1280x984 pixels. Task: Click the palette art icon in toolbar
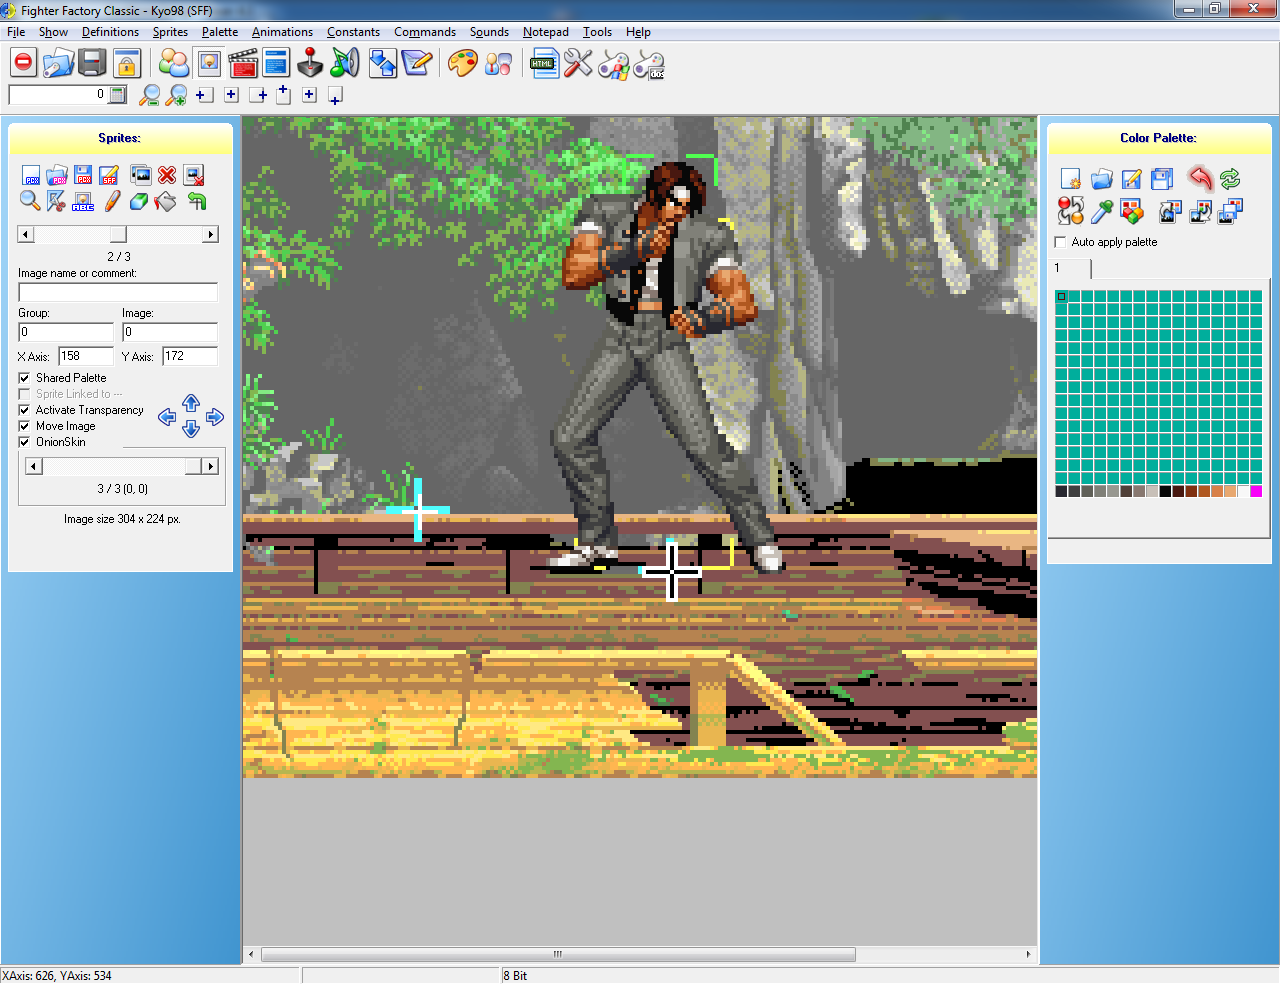point(461,62)
